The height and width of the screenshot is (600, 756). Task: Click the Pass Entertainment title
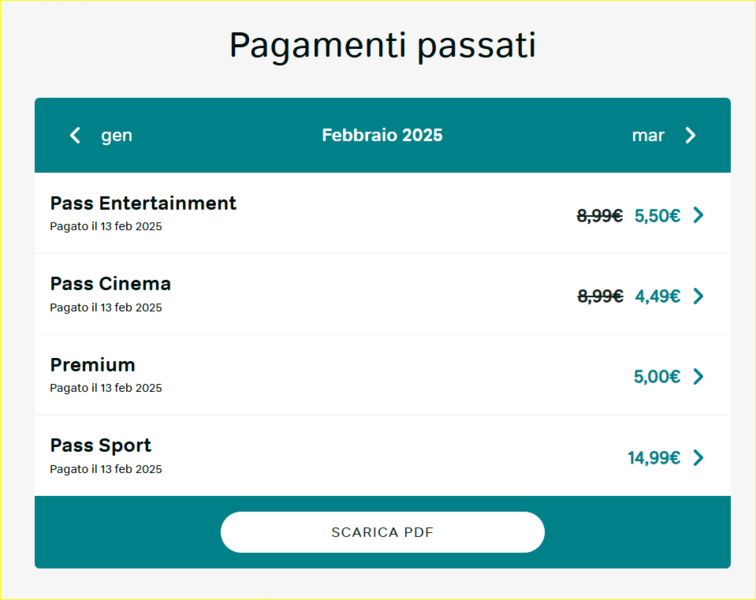[x=143, y=203]
